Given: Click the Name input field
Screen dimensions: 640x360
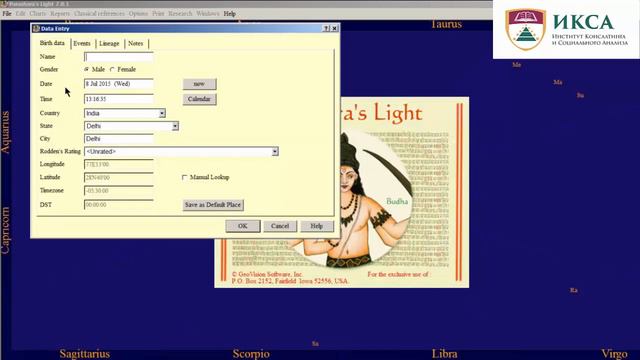Looking at the screenshot, I should click(x=118, y=57).
